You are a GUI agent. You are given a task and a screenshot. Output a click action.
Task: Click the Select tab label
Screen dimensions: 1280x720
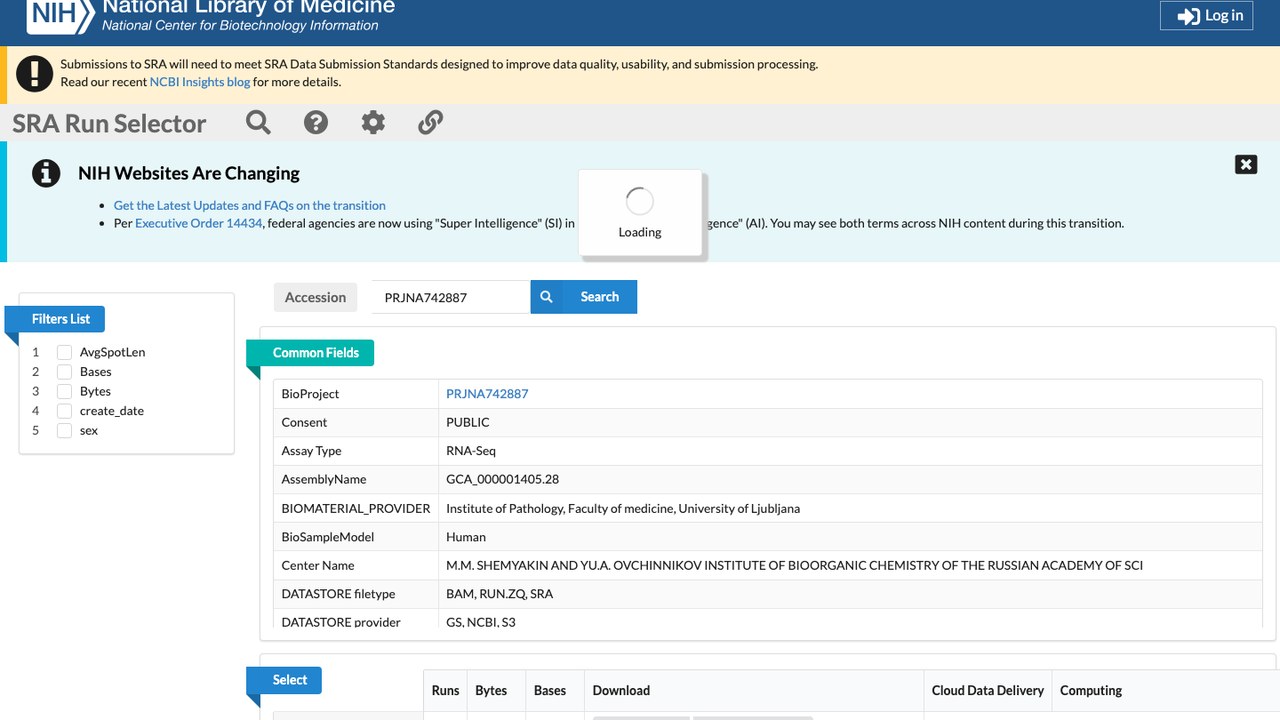click(290, 680)
